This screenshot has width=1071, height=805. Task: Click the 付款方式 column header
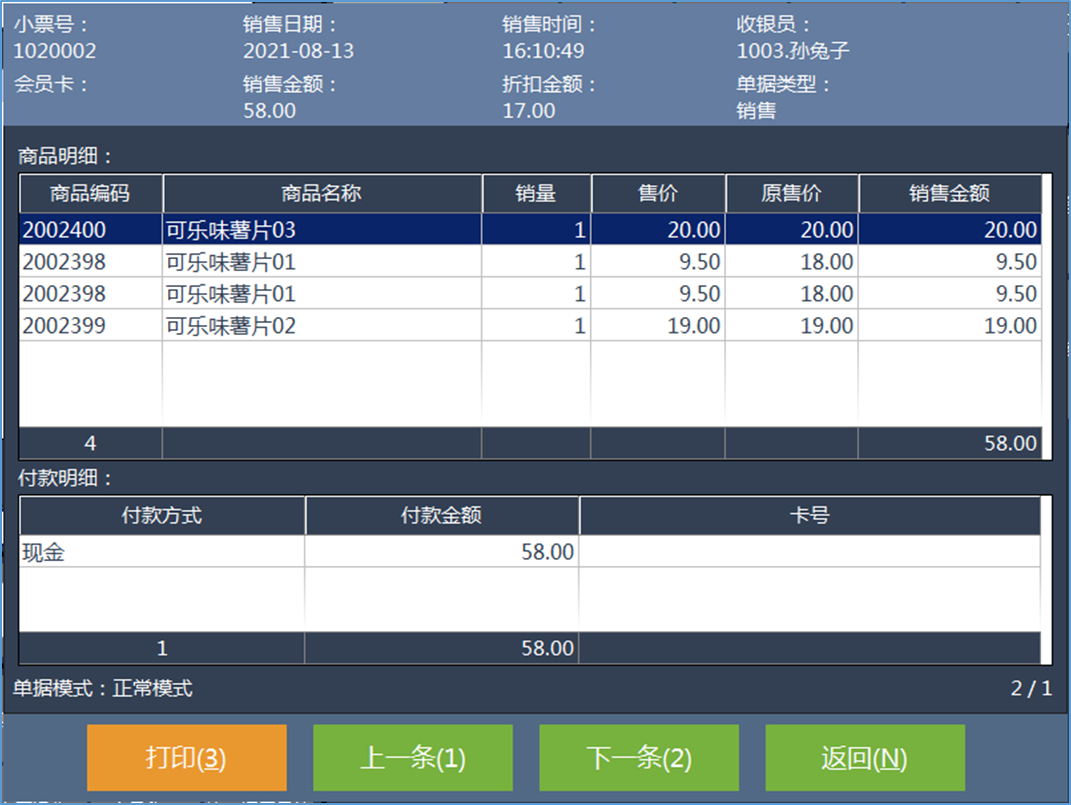(162, 516)
